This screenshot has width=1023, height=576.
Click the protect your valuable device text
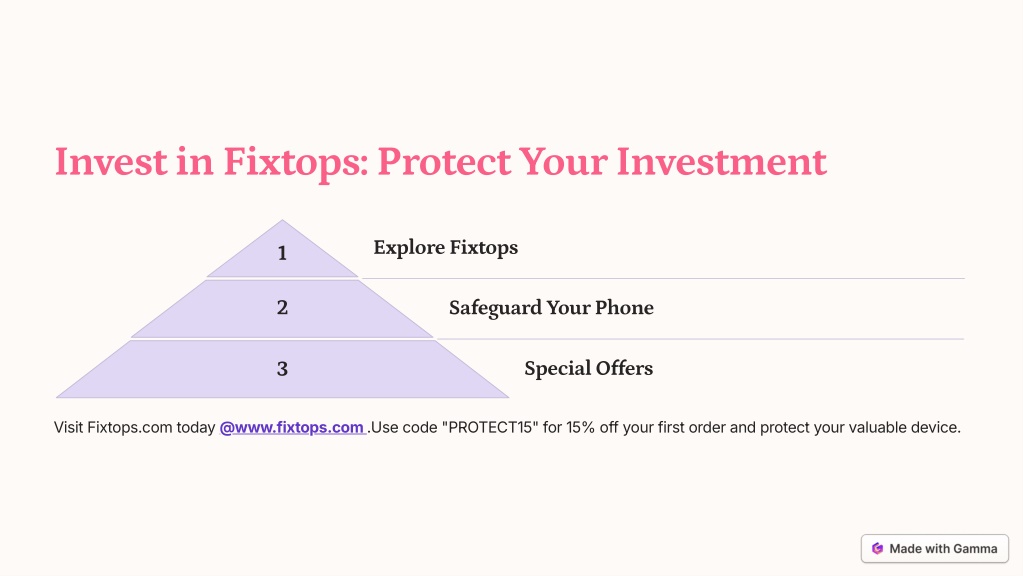coord(860,428)
